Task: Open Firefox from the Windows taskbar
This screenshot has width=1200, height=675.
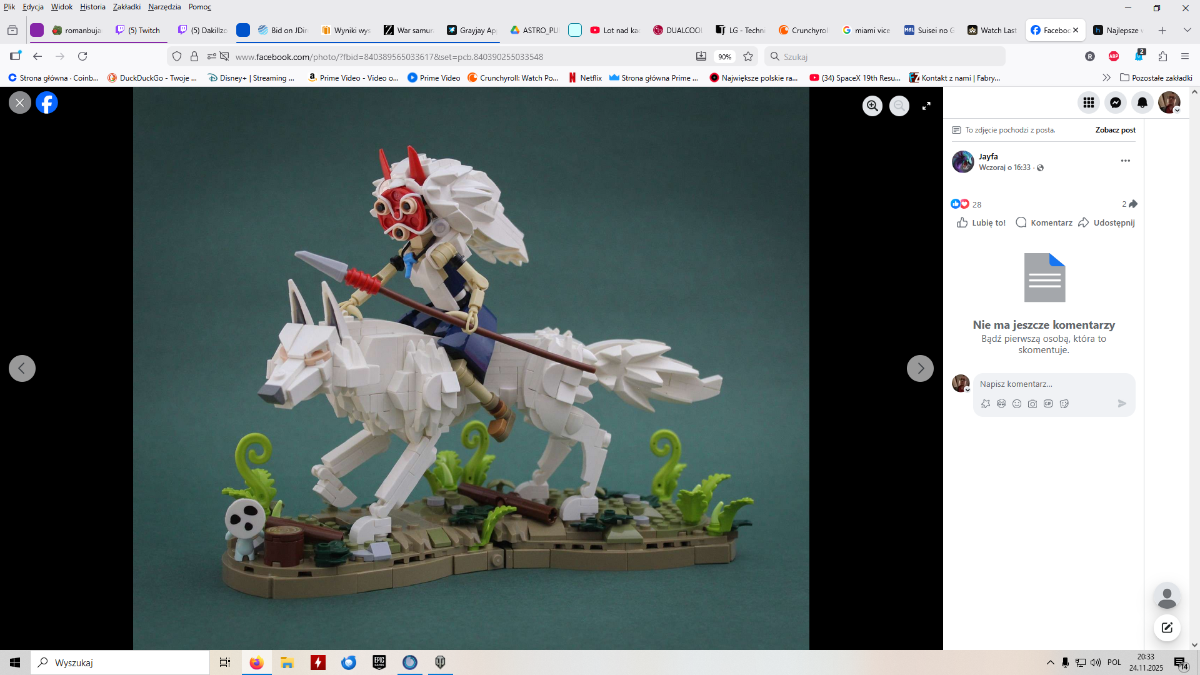Action: coord(256,661)
